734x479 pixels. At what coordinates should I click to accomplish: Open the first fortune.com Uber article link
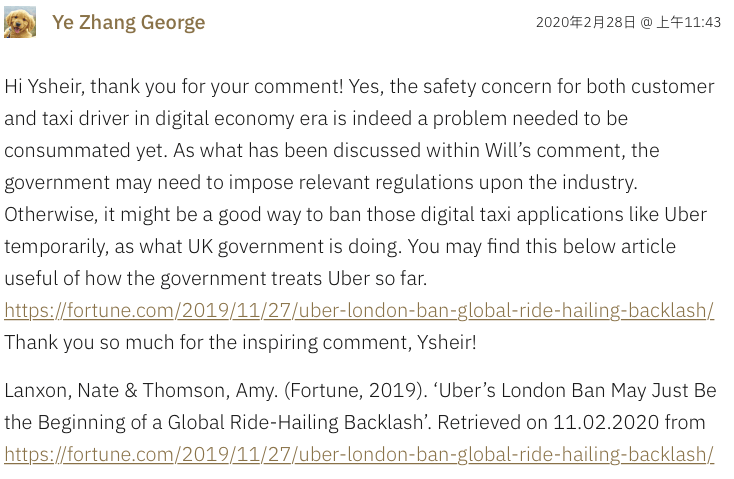(x=359, y=310)
